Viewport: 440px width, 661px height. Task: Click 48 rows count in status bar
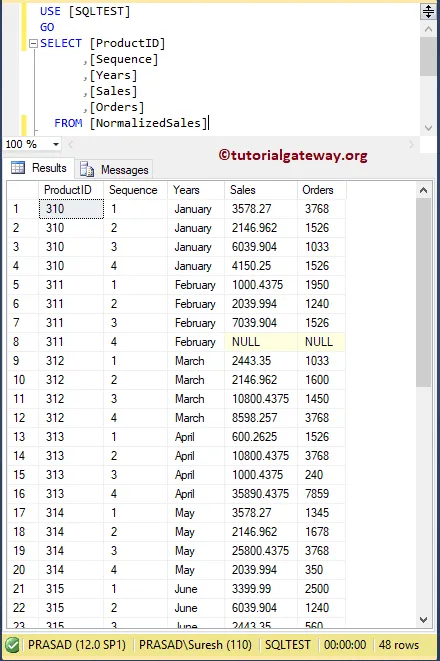point(399,645)
